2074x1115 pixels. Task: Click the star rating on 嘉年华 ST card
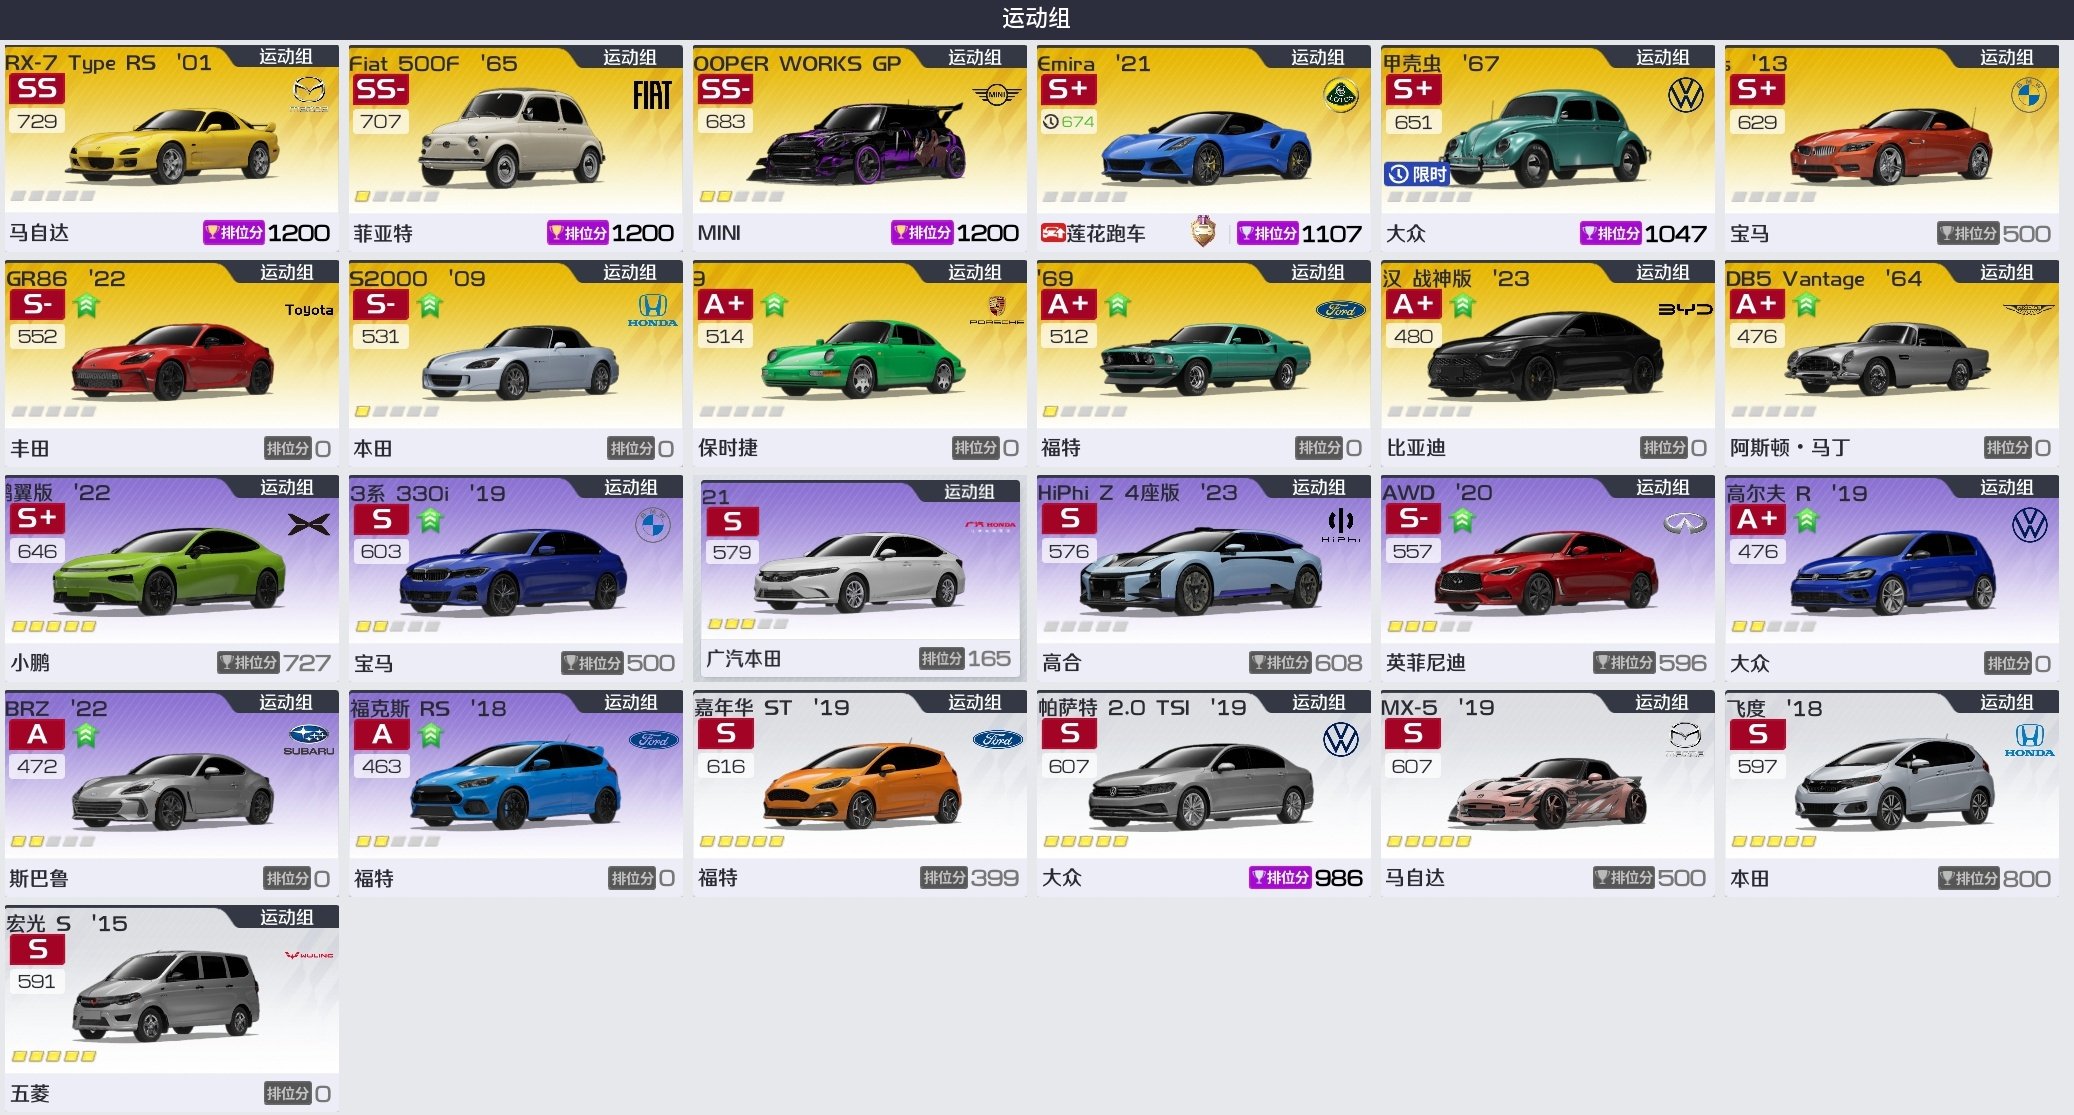point(742,842)
